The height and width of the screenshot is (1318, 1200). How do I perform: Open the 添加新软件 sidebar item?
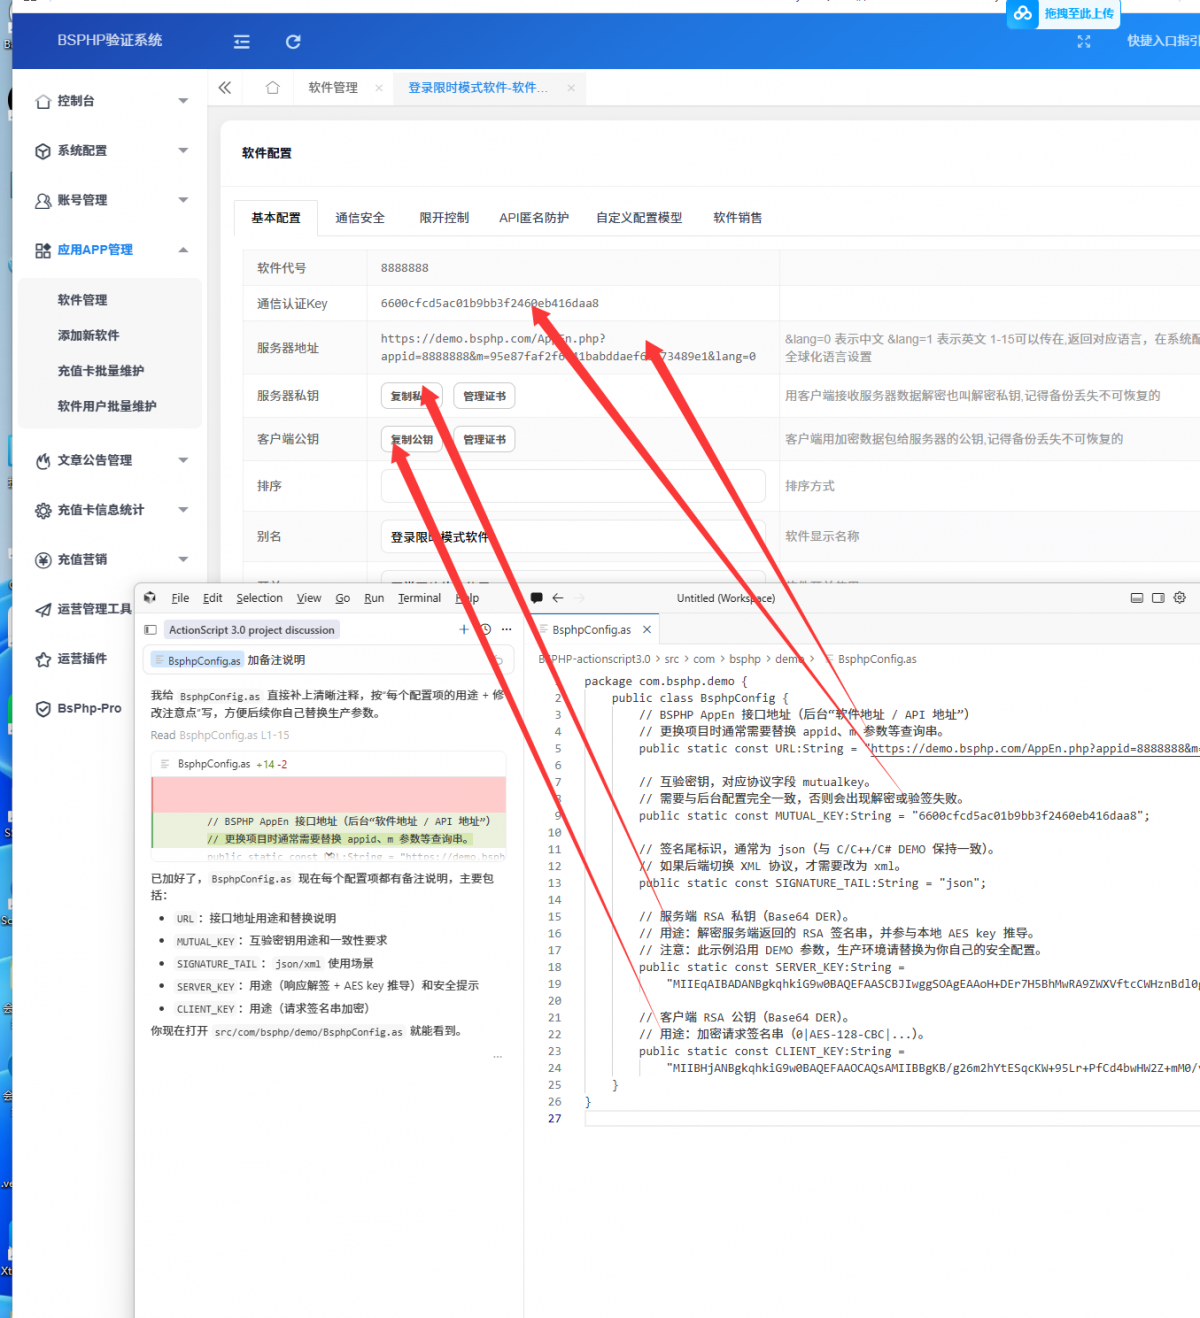coord(88,336)
